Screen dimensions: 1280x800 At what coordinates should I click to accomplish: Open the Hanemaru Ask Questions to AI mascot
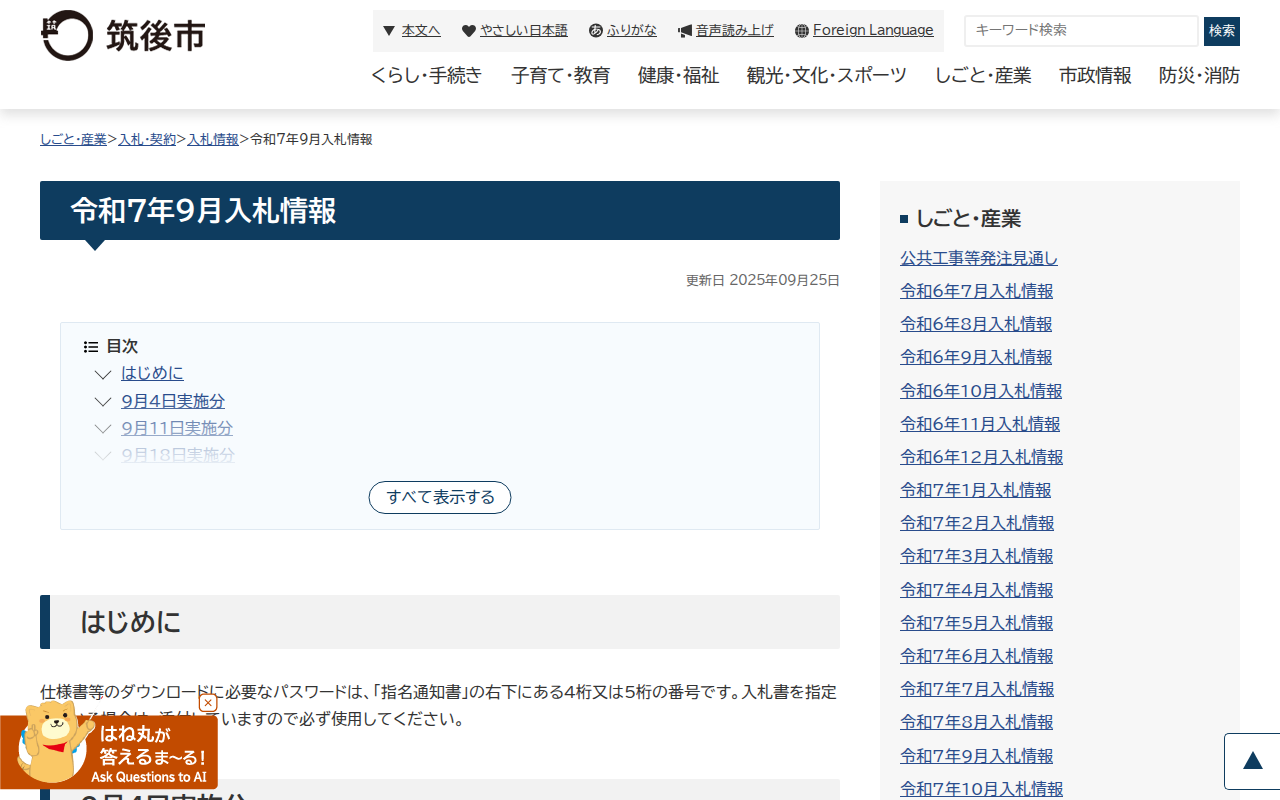click(108, 750)
